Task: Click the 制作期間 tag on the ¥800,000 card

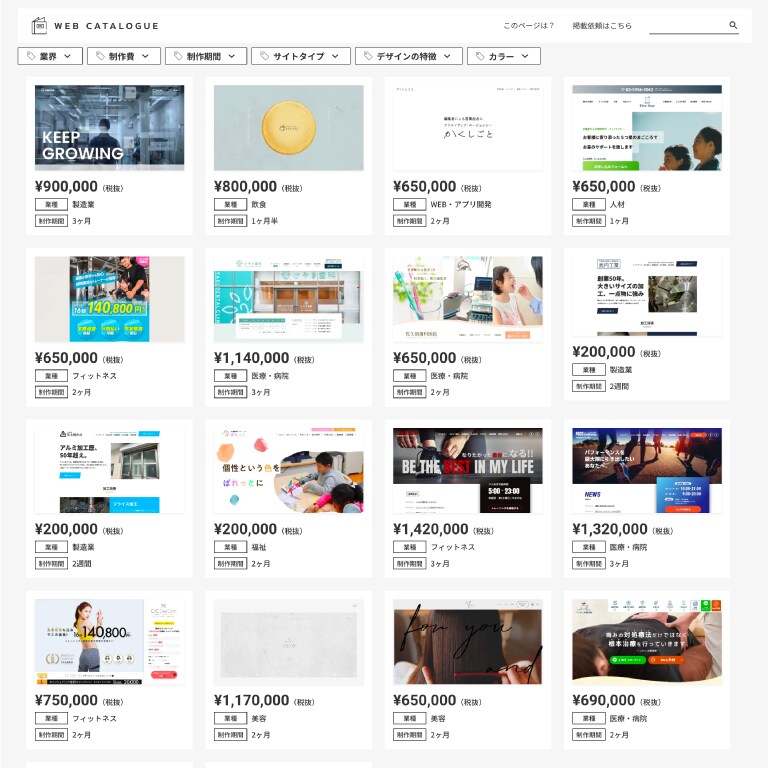Action: [x=231, y=221]
